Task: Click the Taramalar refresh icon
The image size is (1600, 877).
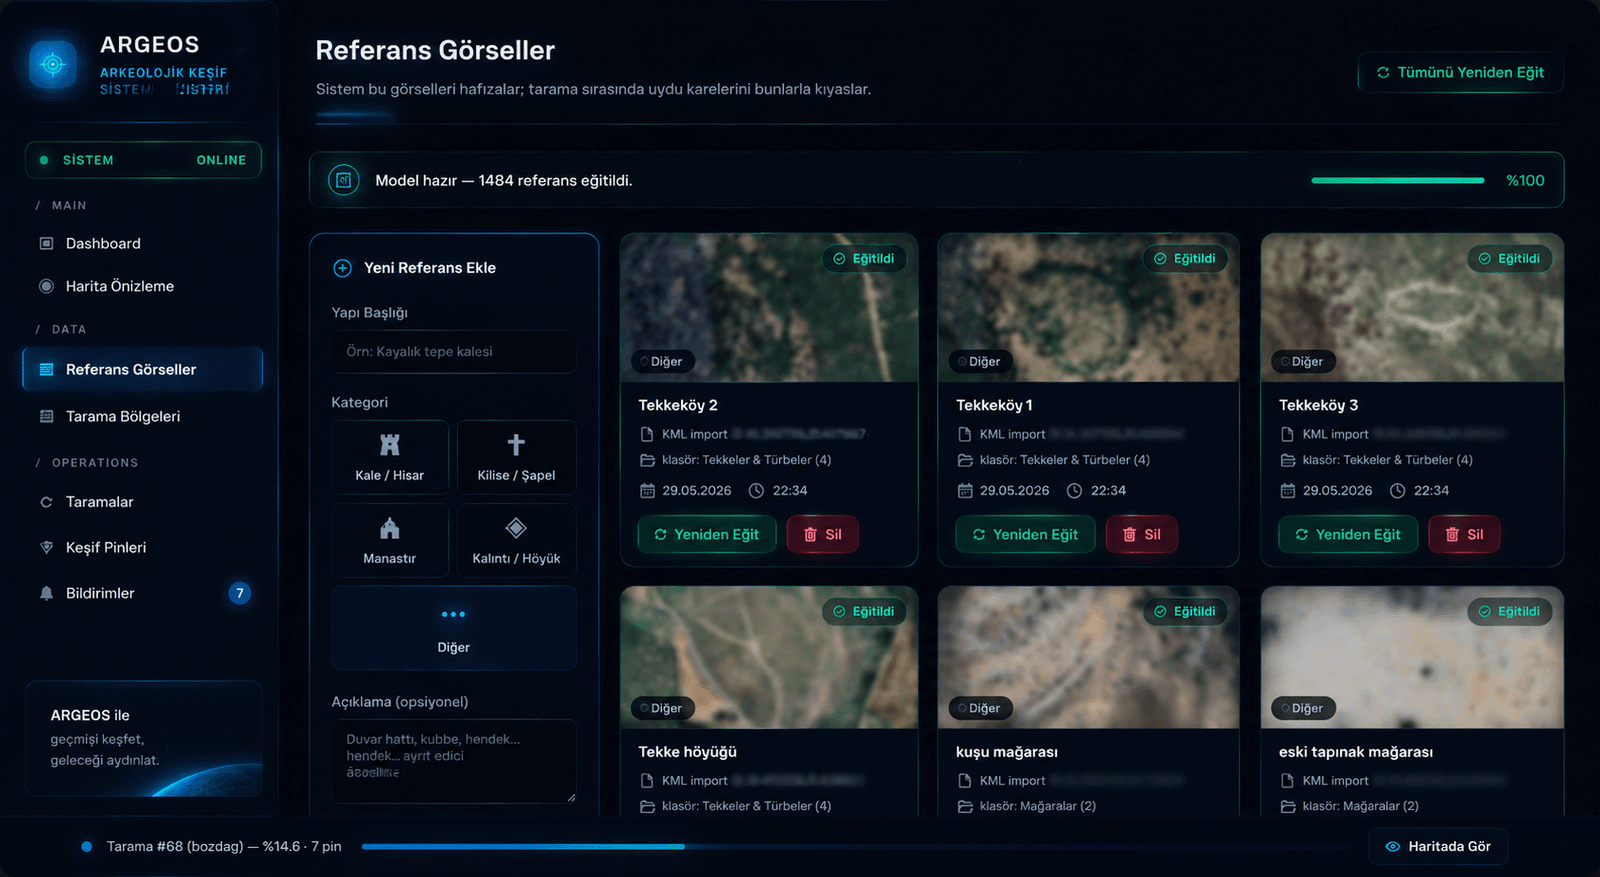Action: pyautogui.click(x=46, y=502)
